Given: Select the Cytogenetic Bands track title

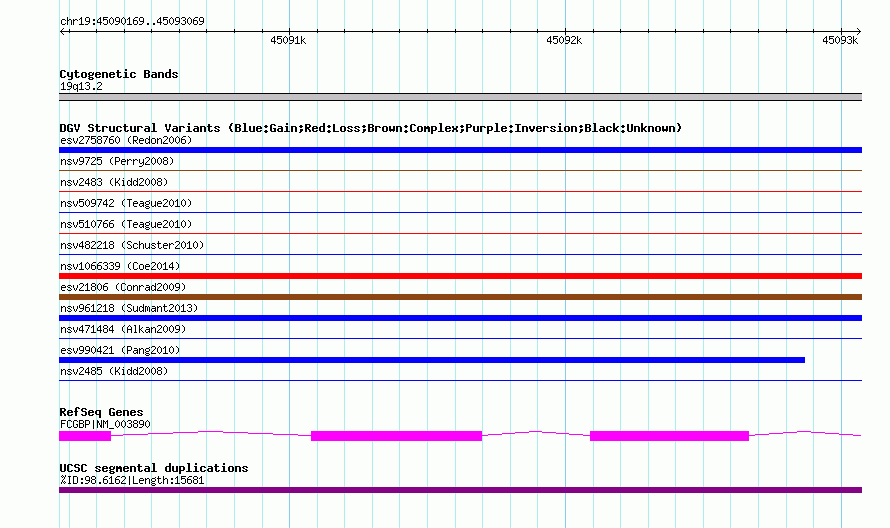Looking at the screenshot, I should pyautogui.click(x=119, y=74).
